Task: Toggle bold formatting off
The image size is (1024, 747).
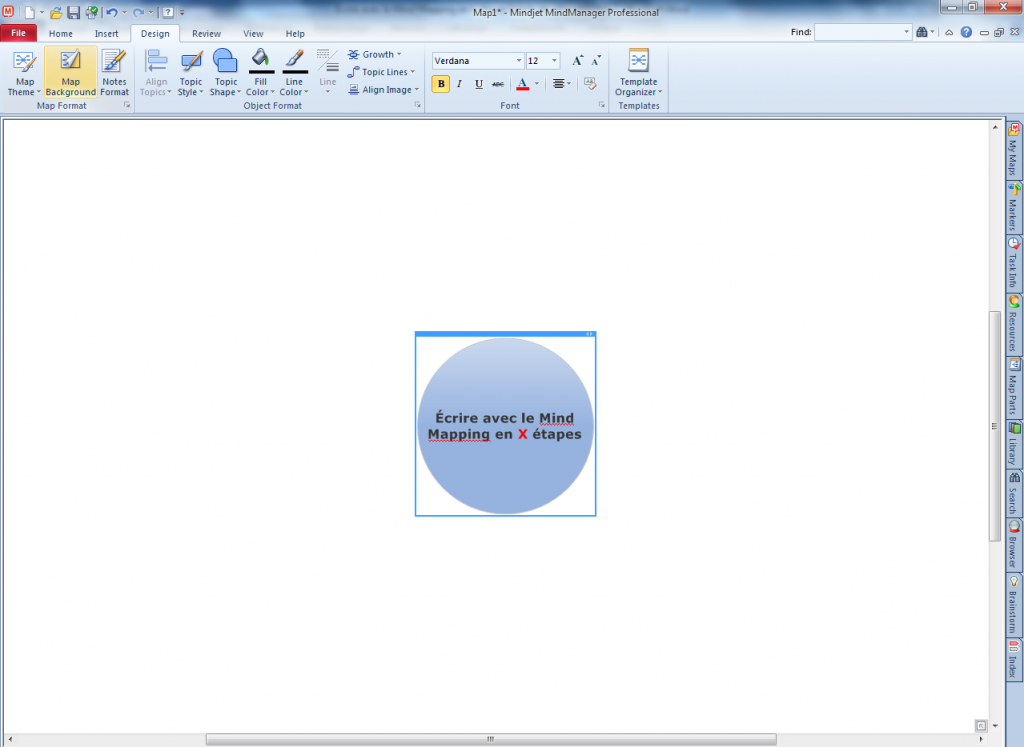Action: pos(441,84)
